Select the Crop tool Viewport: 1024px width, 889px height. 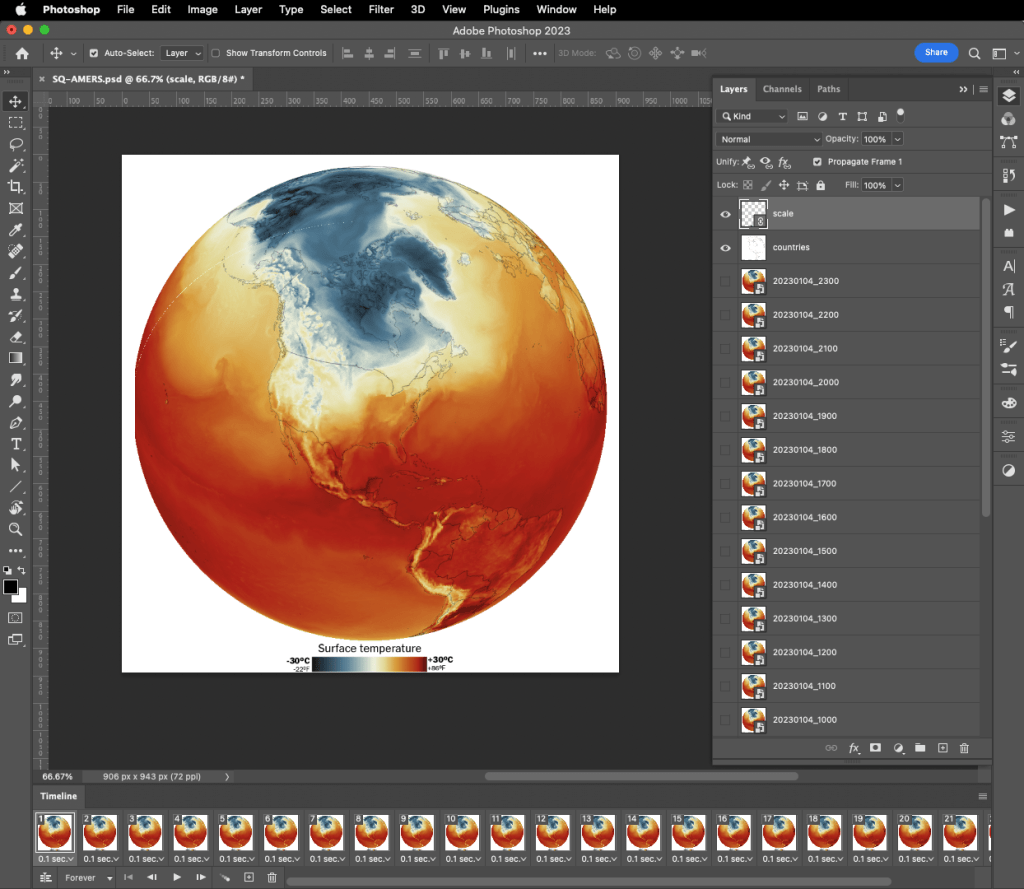click(x=16, y=187)
